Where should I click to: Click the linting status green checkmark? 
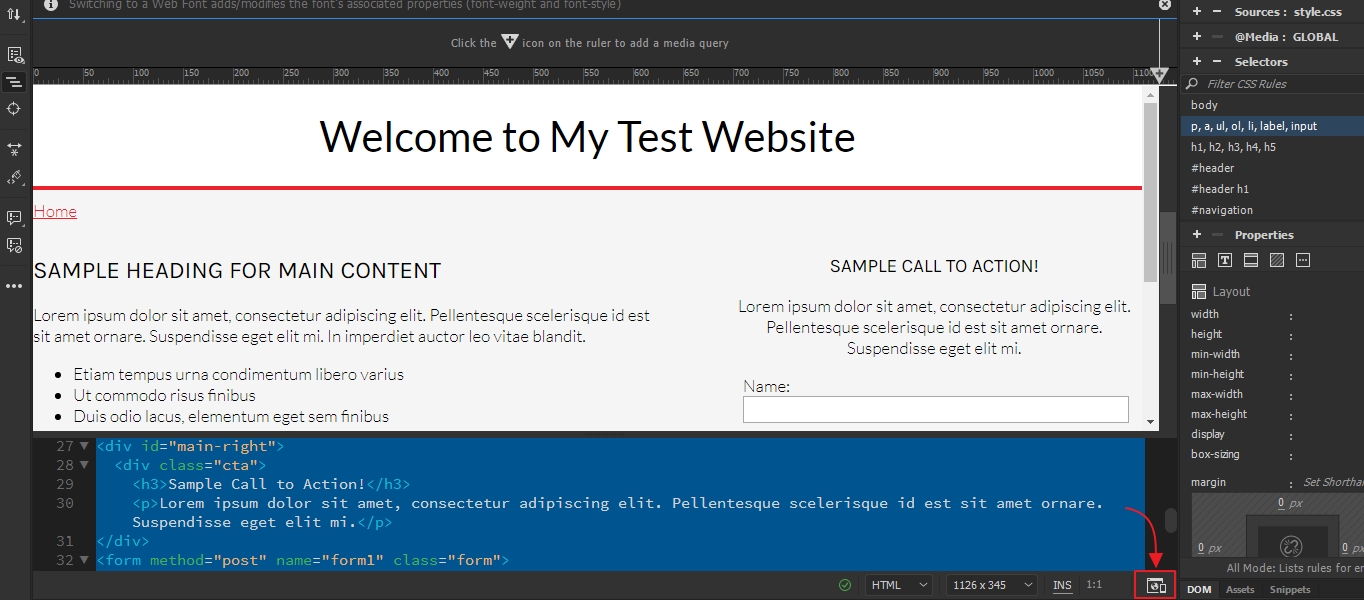(x=845, y=584)
